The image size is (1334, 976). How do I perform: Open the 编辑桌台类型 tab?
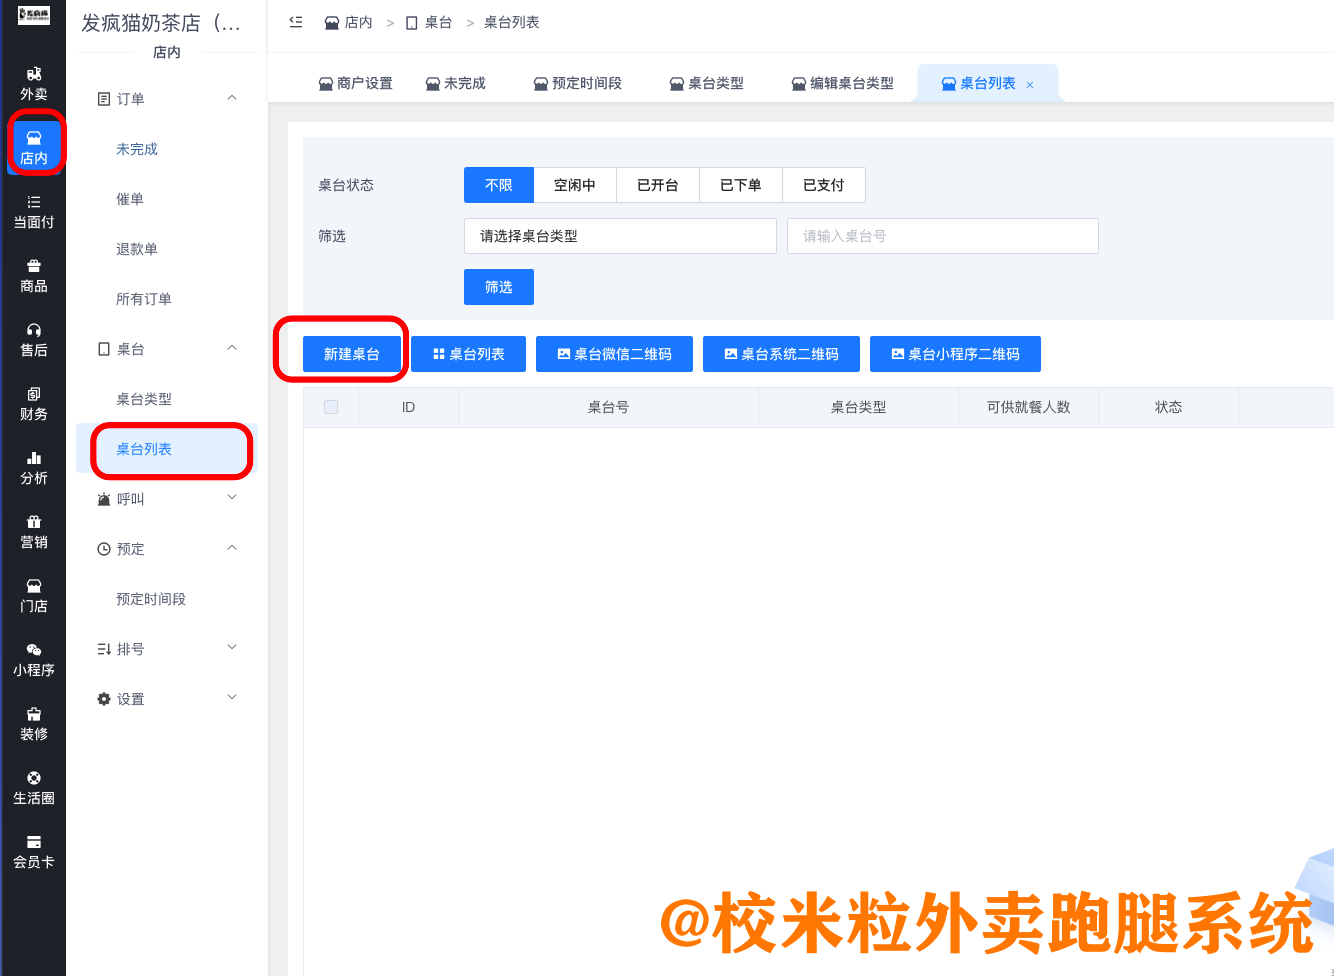[x=841, y=83]
